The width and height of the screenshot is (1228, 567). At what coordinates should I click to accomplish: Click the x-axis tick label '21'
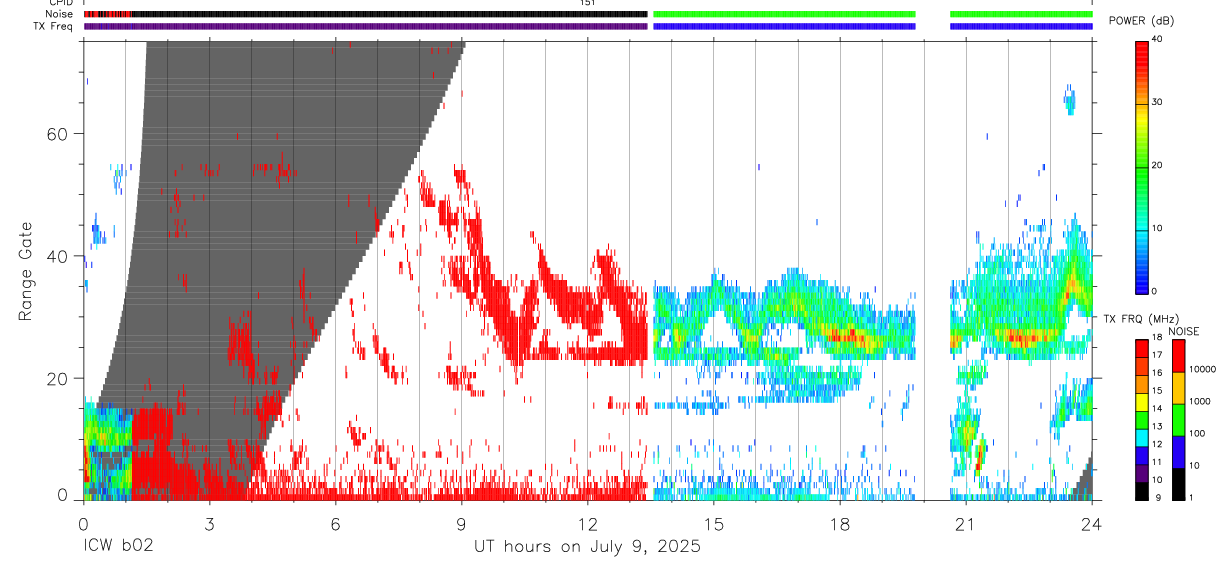[966, 524]
